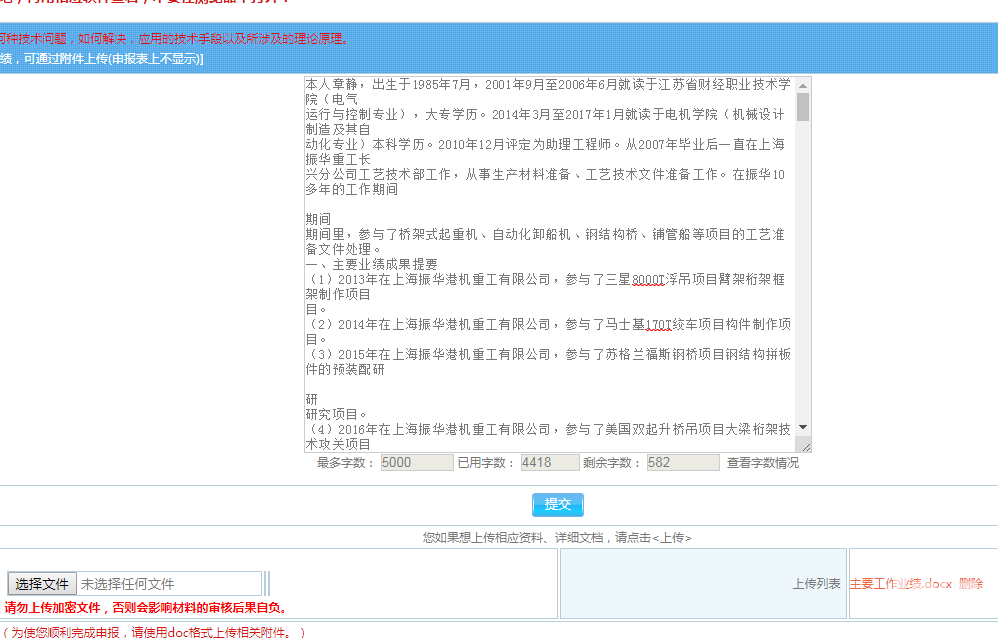Screen dimensions: 998x638
Task: Click the 您如果想上传相应资料 instruction text
Action: pyautogui.click(x=557, y=537)
